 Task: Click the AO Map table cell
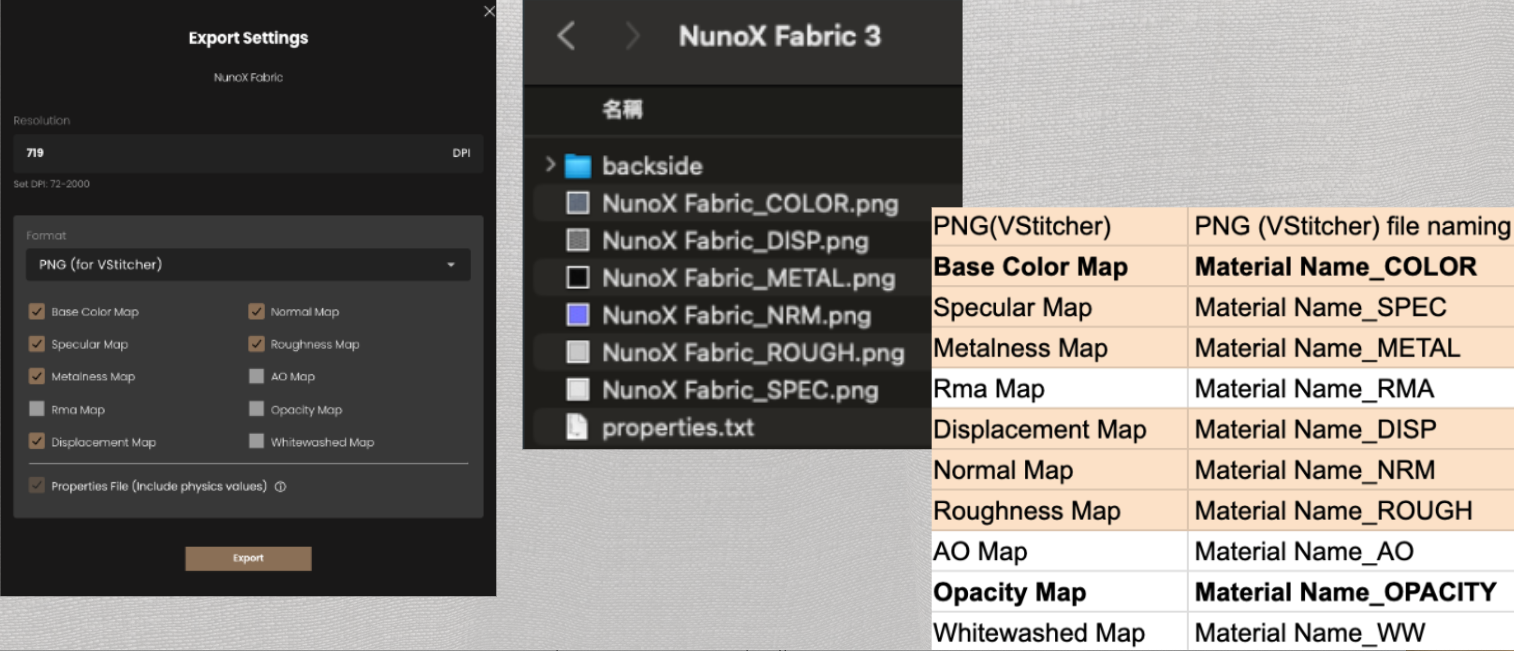(1059, 552)
